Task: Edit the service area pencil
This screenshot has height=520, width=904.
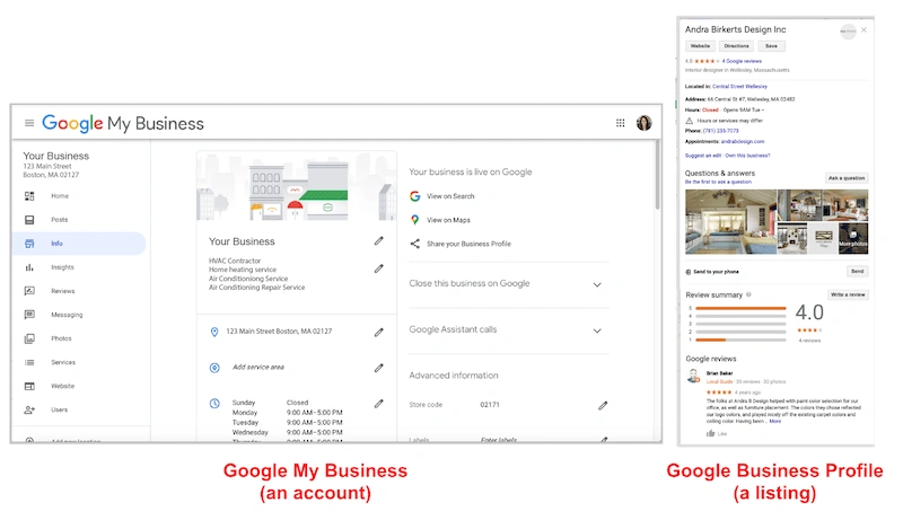Action: pyautogui.click(x=379, y=368)
